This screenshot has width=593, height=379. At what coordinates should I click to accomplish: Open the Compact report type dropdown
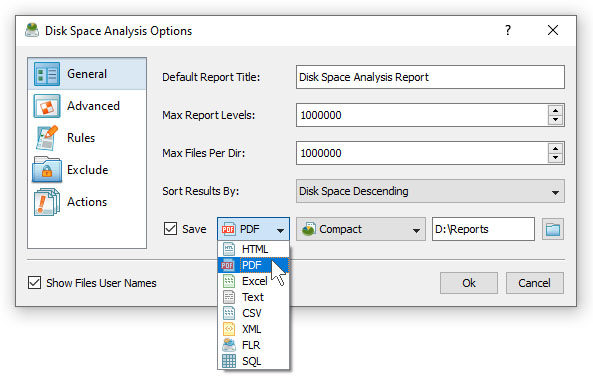pyautogui.click(x=361, y=229)
